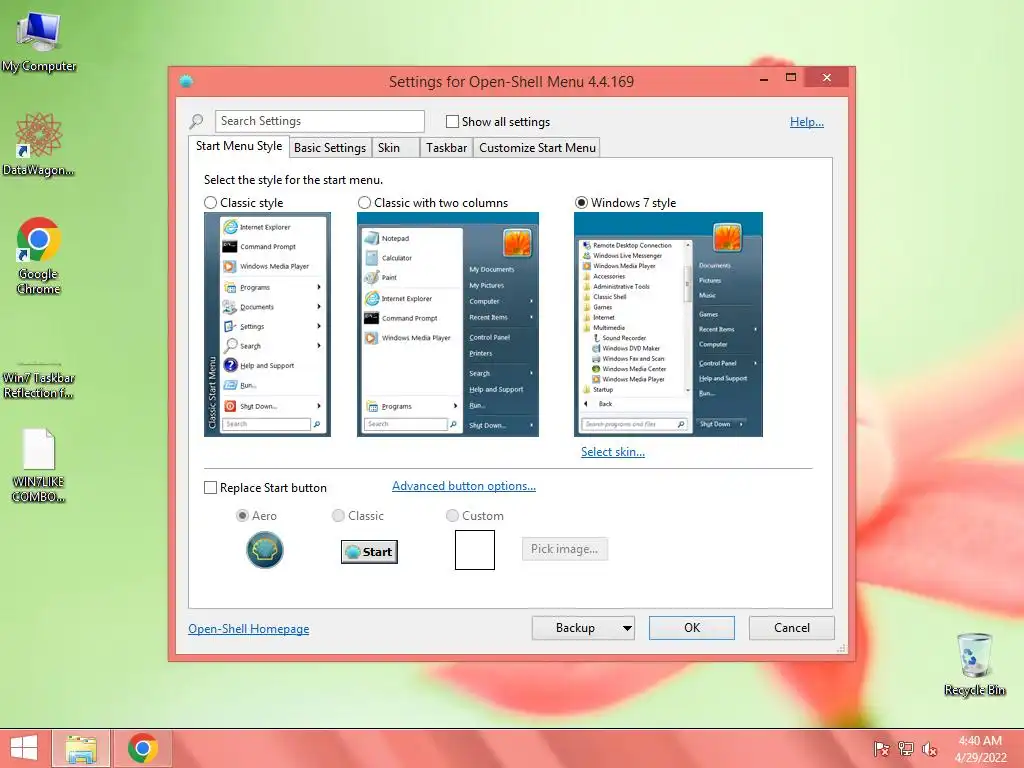Open My Computer desktop icon
The image size is (1024, 768).
pyautogui.click(x=39, y=42)
